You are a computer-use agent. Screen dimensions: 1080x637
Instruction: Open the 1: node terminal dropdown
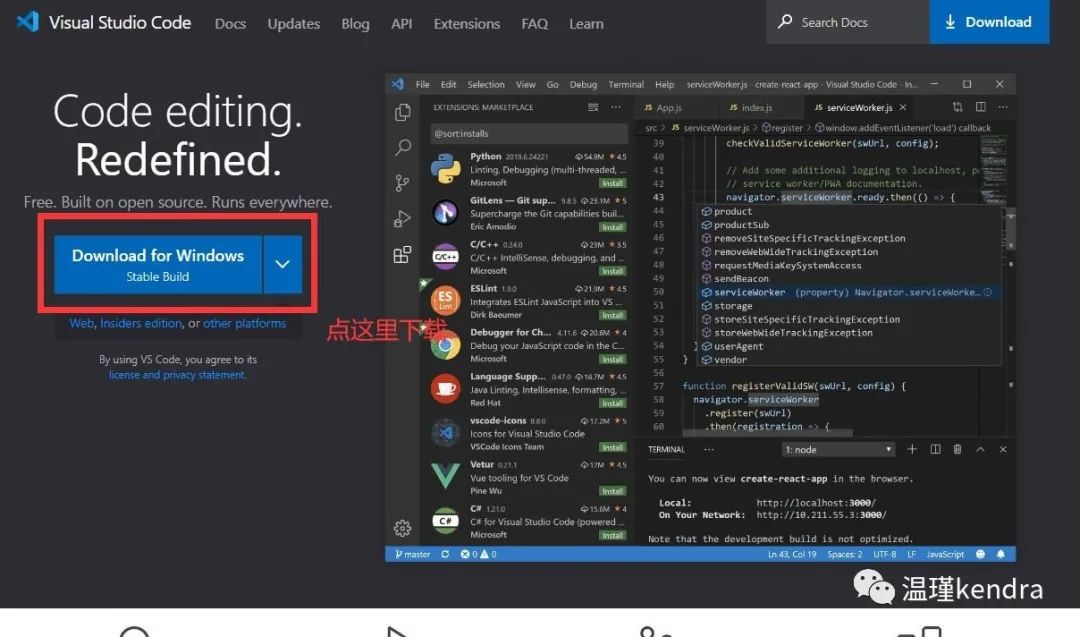pos(838,449)
